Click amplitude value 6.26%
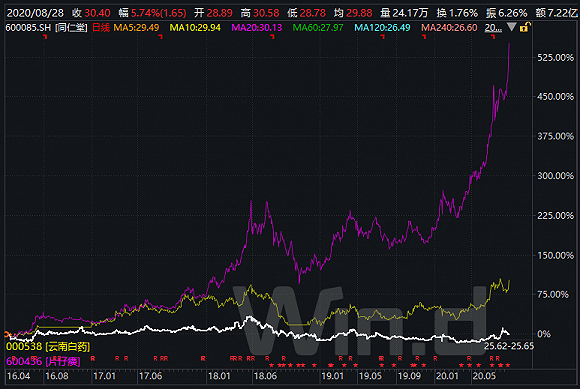 pos(512,13)
